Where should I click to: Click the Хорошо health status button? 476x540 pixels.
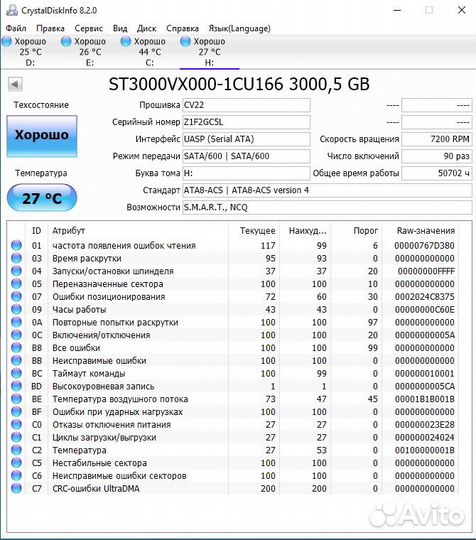[42, 136]
